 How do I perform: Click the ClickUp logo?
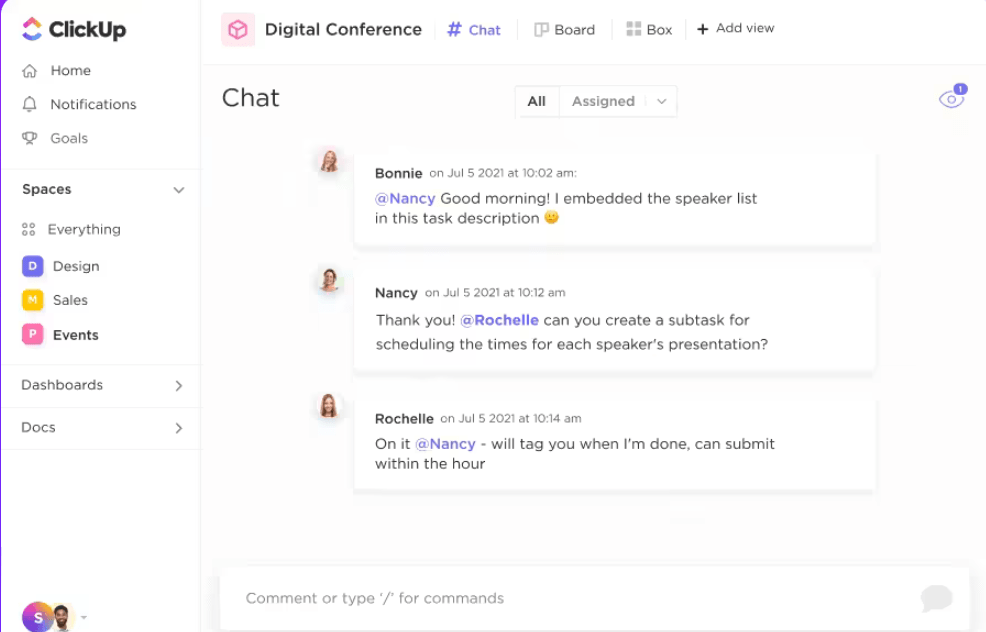[74, 29]
